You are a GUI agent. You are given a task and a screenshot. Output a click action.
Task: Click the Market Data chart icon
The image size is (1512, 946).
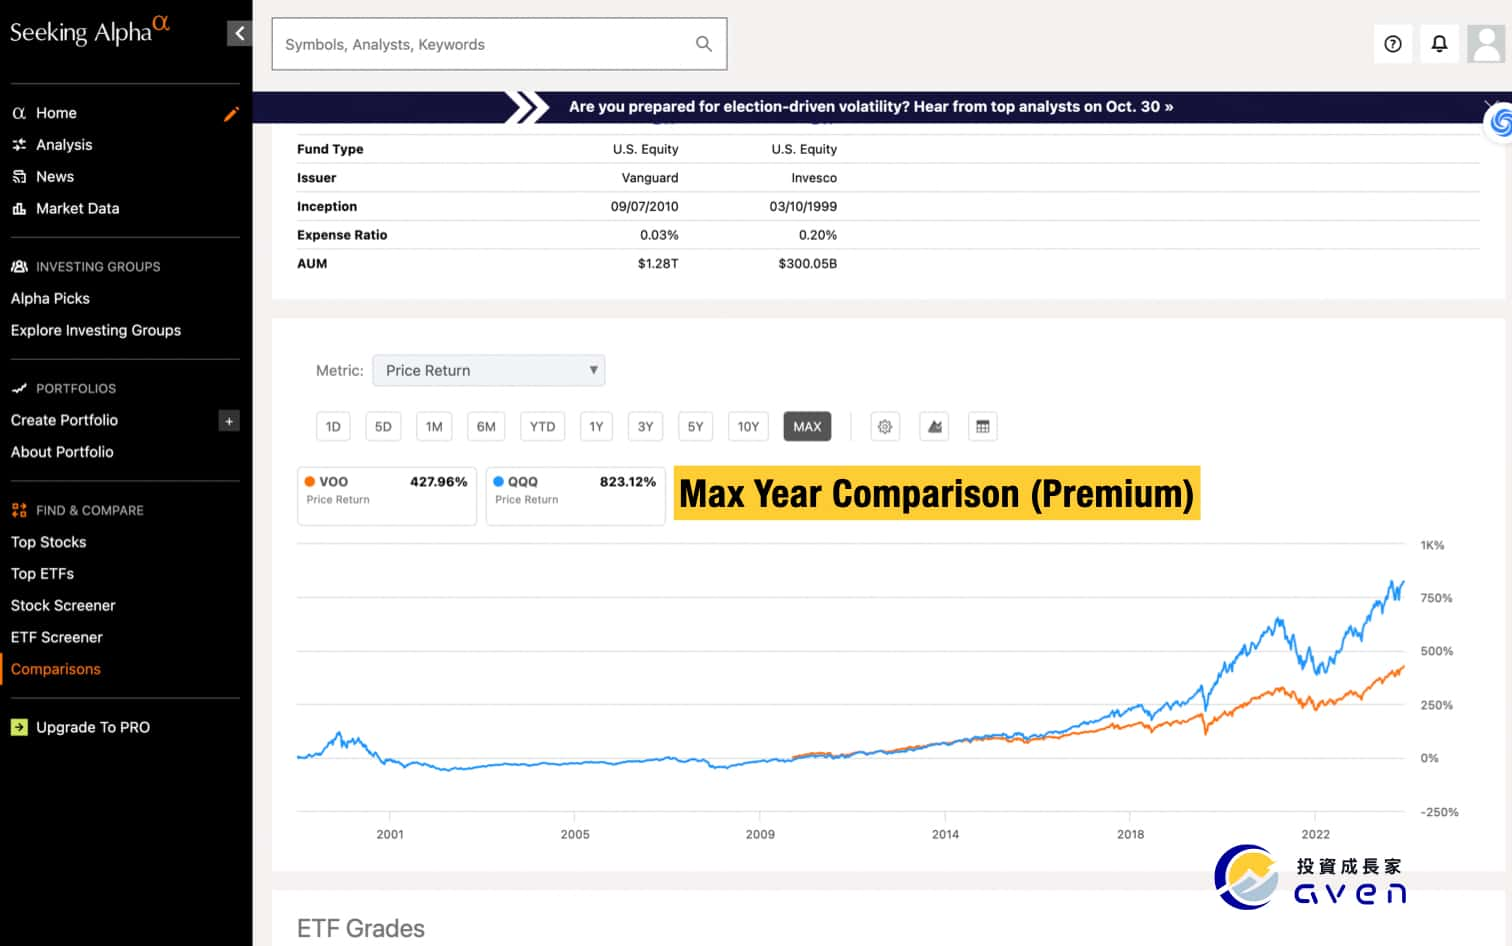19,208
